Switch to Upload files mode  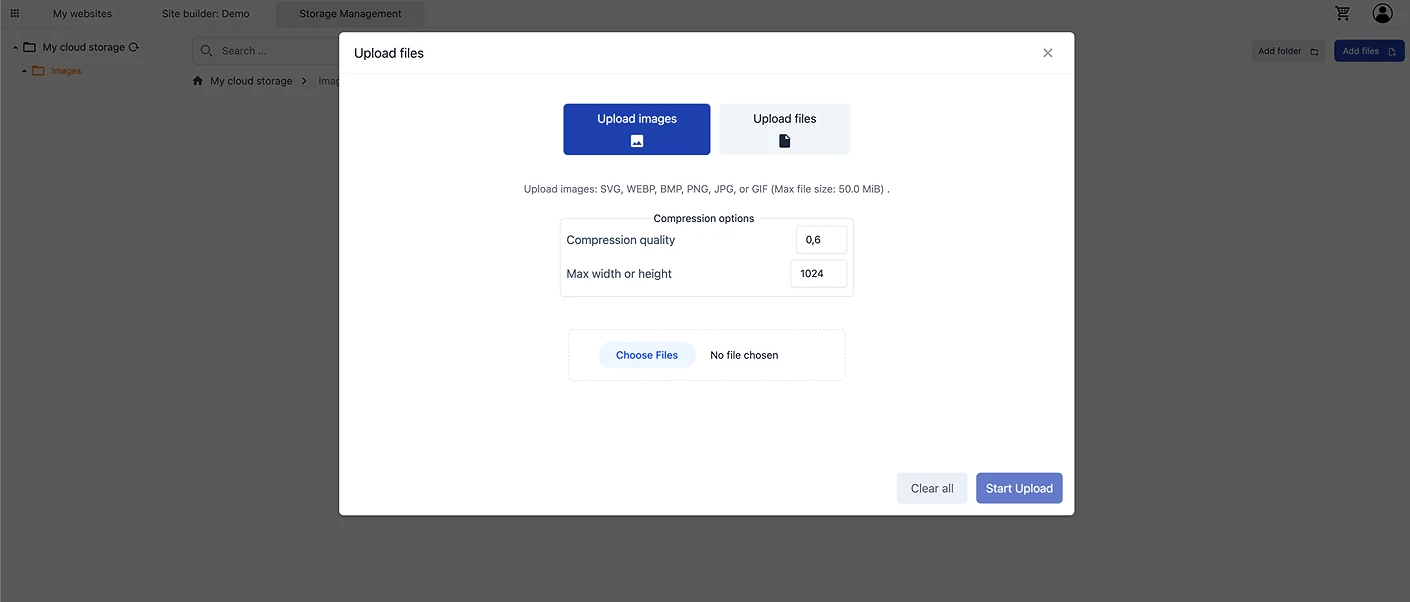[x=784, y=129]
